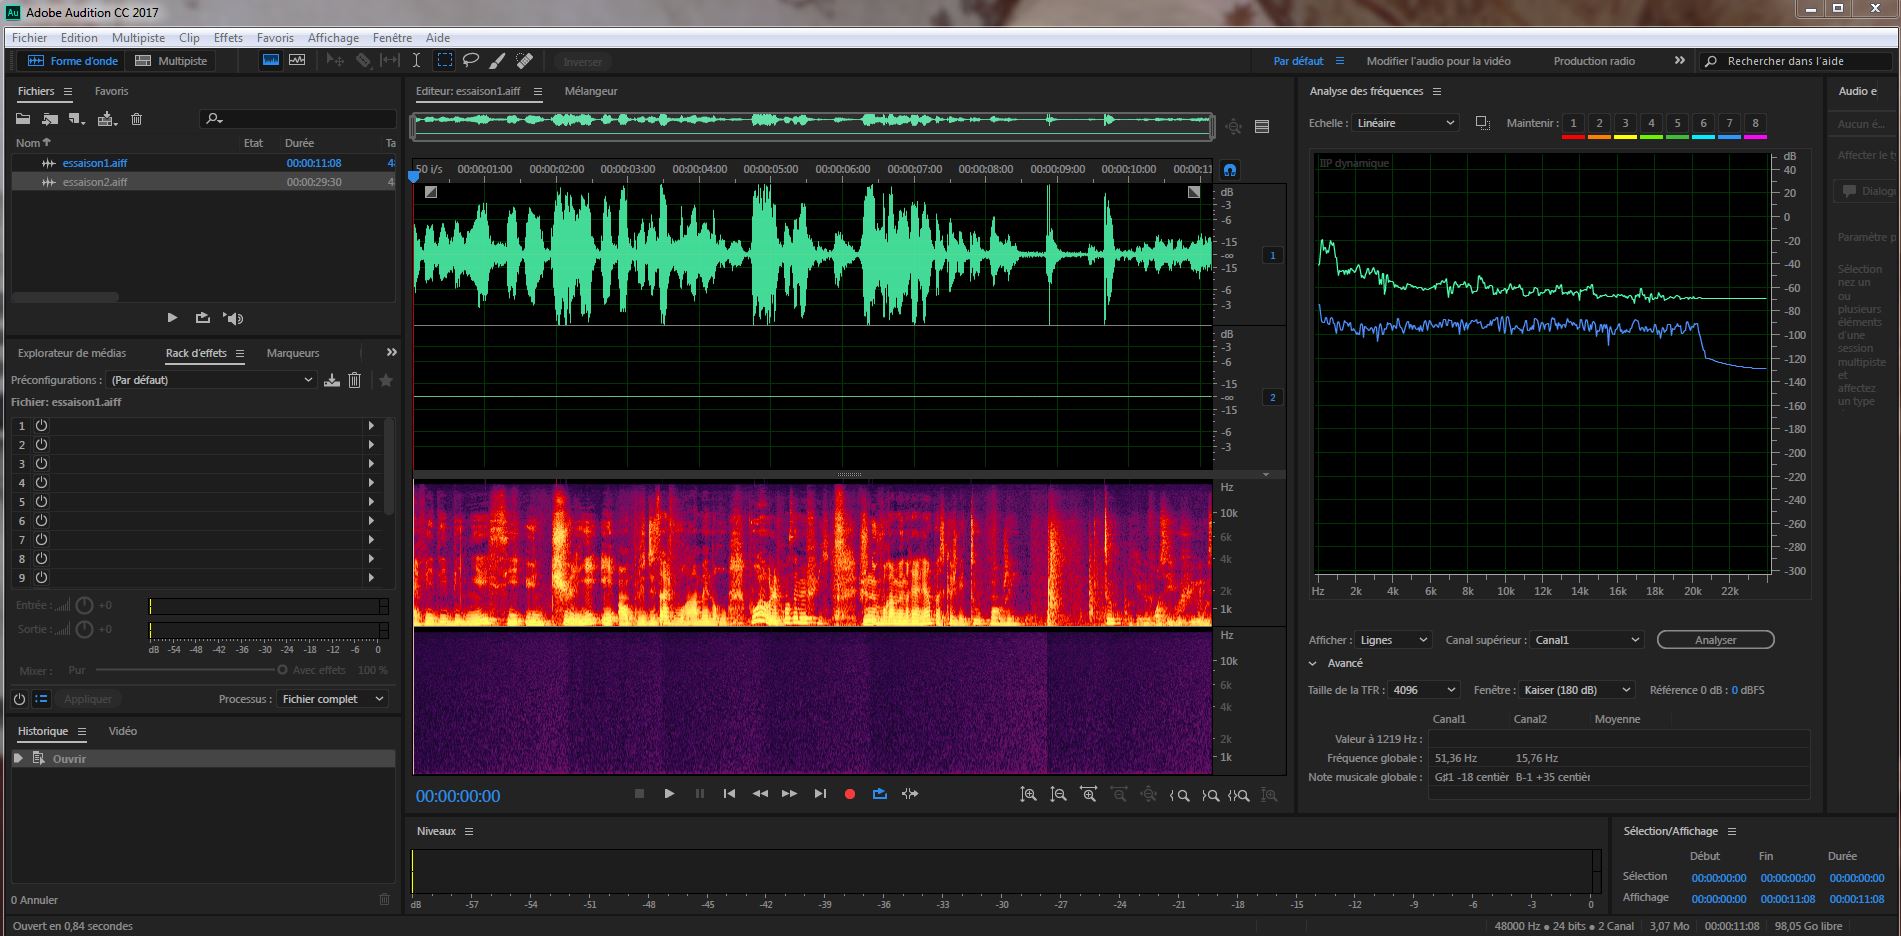1901x936 pixels.
Task: Open the Echelle Linéaire dropdown
Action: pyautogui.click(x=1405, y=123)
